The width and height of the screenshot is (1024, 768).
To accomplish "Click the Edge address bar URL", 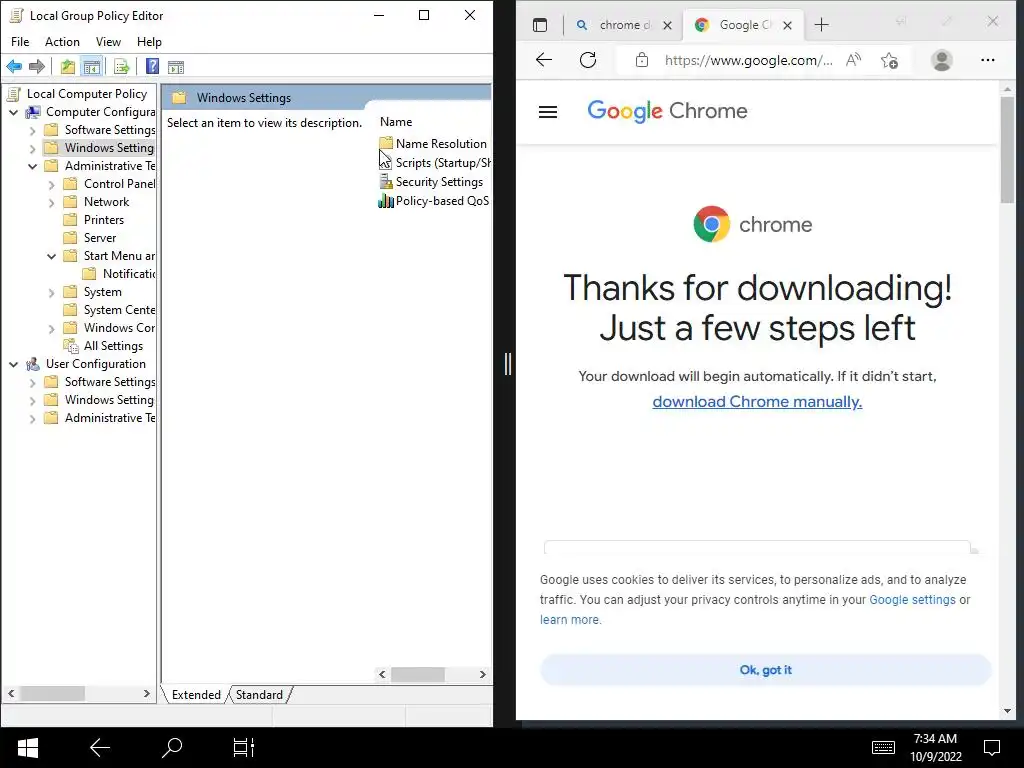I will point(748,60).
